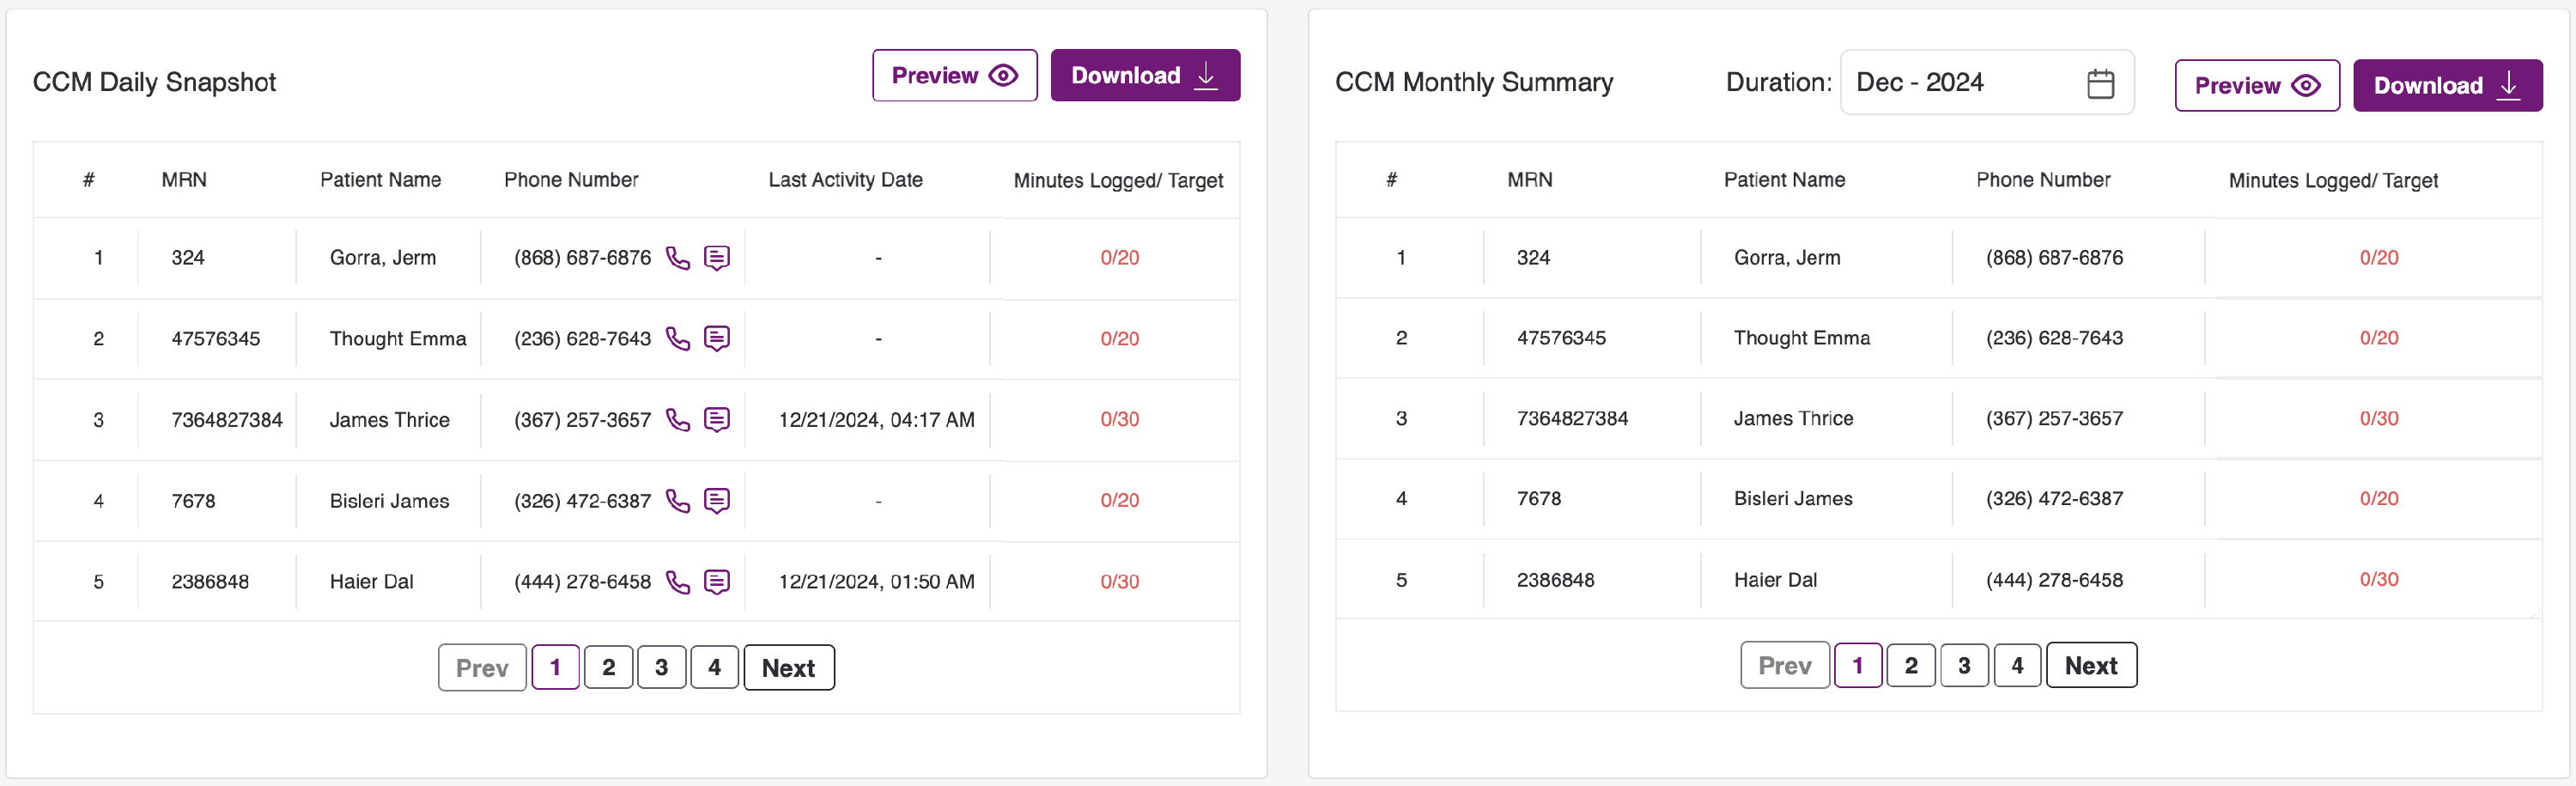2576x786 pixels.
Task: Click Patient Name header in Monthly Summary
Action: click(x=1784, y=180)
